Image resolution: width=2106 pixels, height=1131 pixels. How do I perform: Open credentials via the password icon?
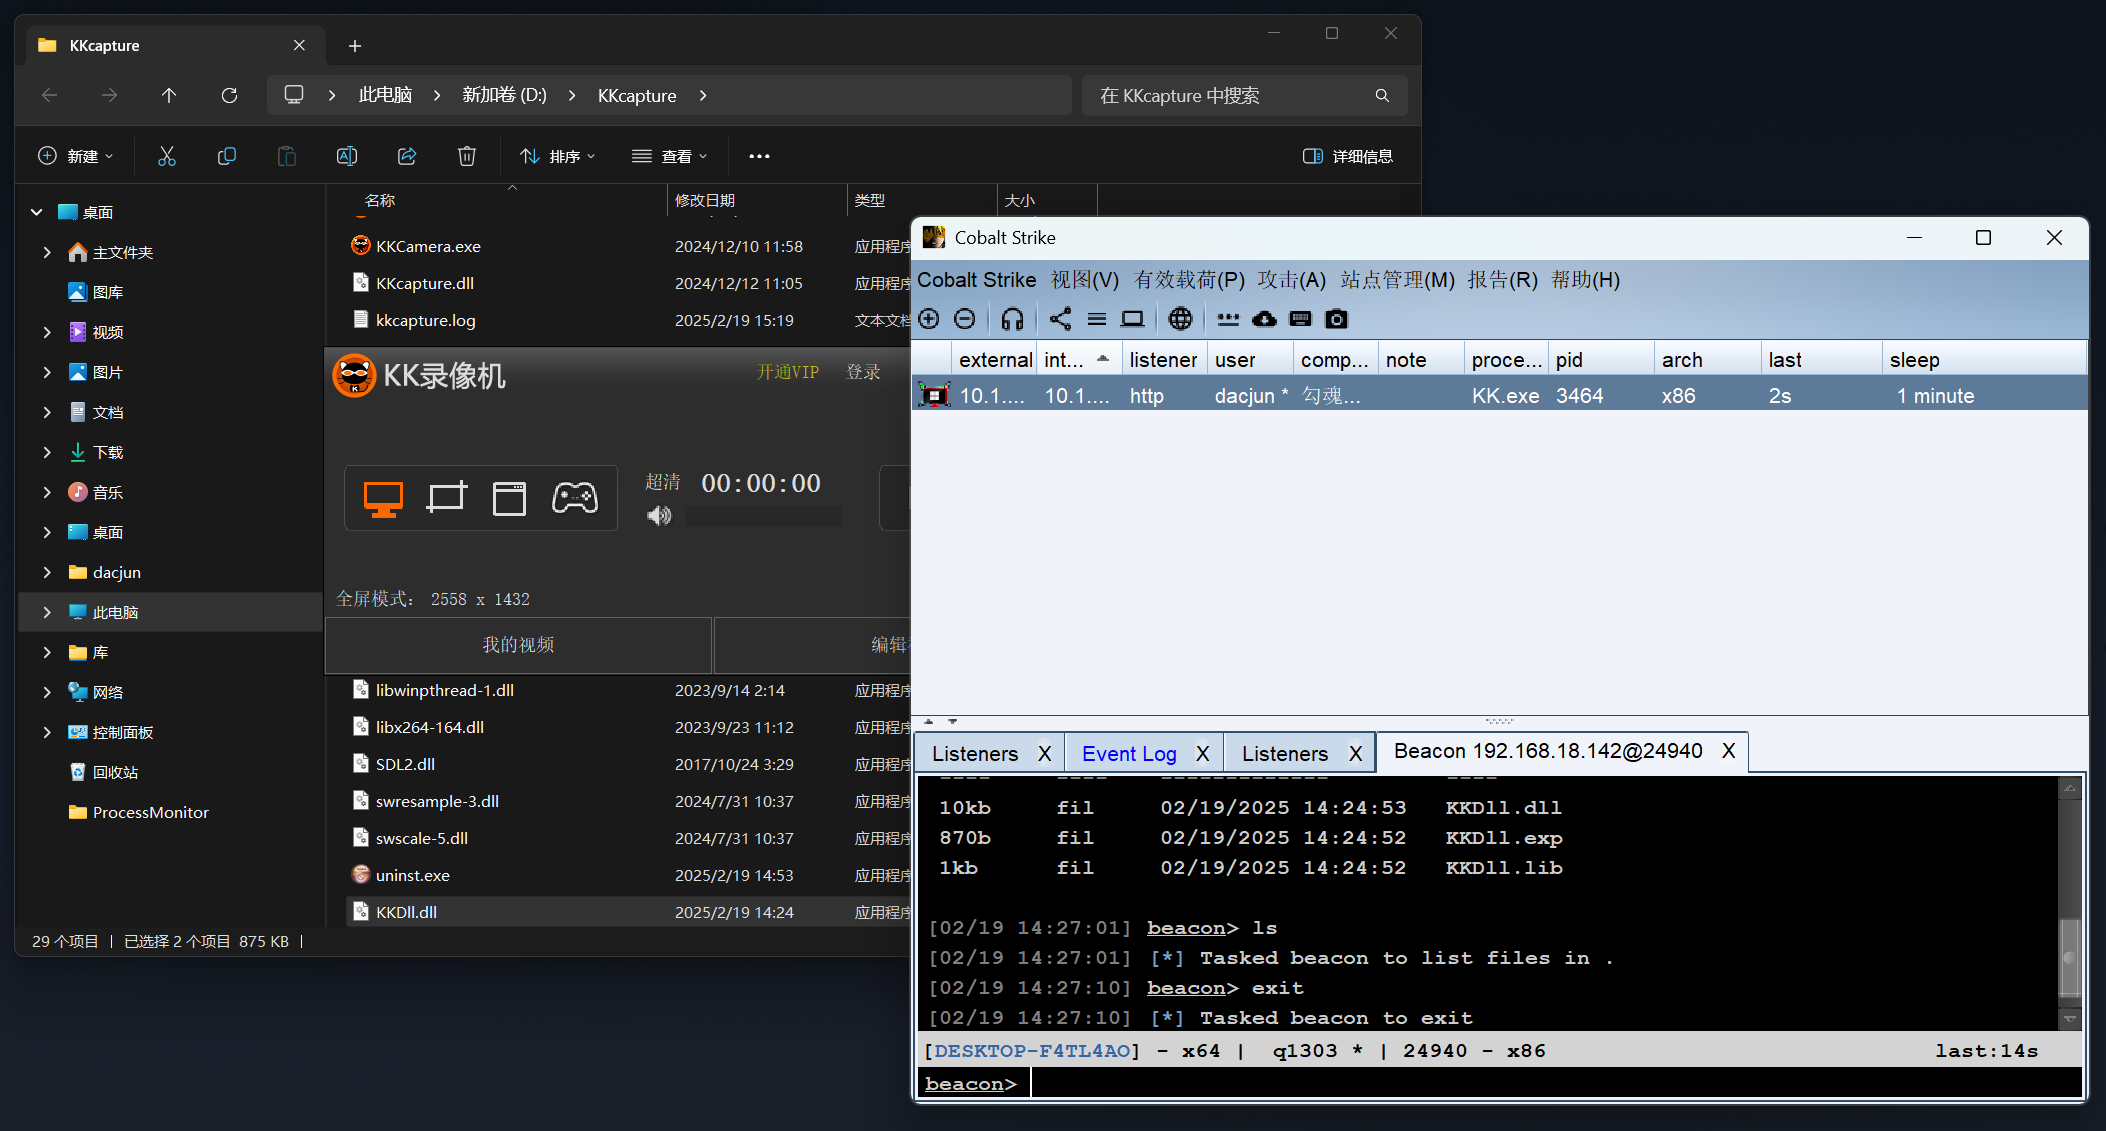(1228, 319)
